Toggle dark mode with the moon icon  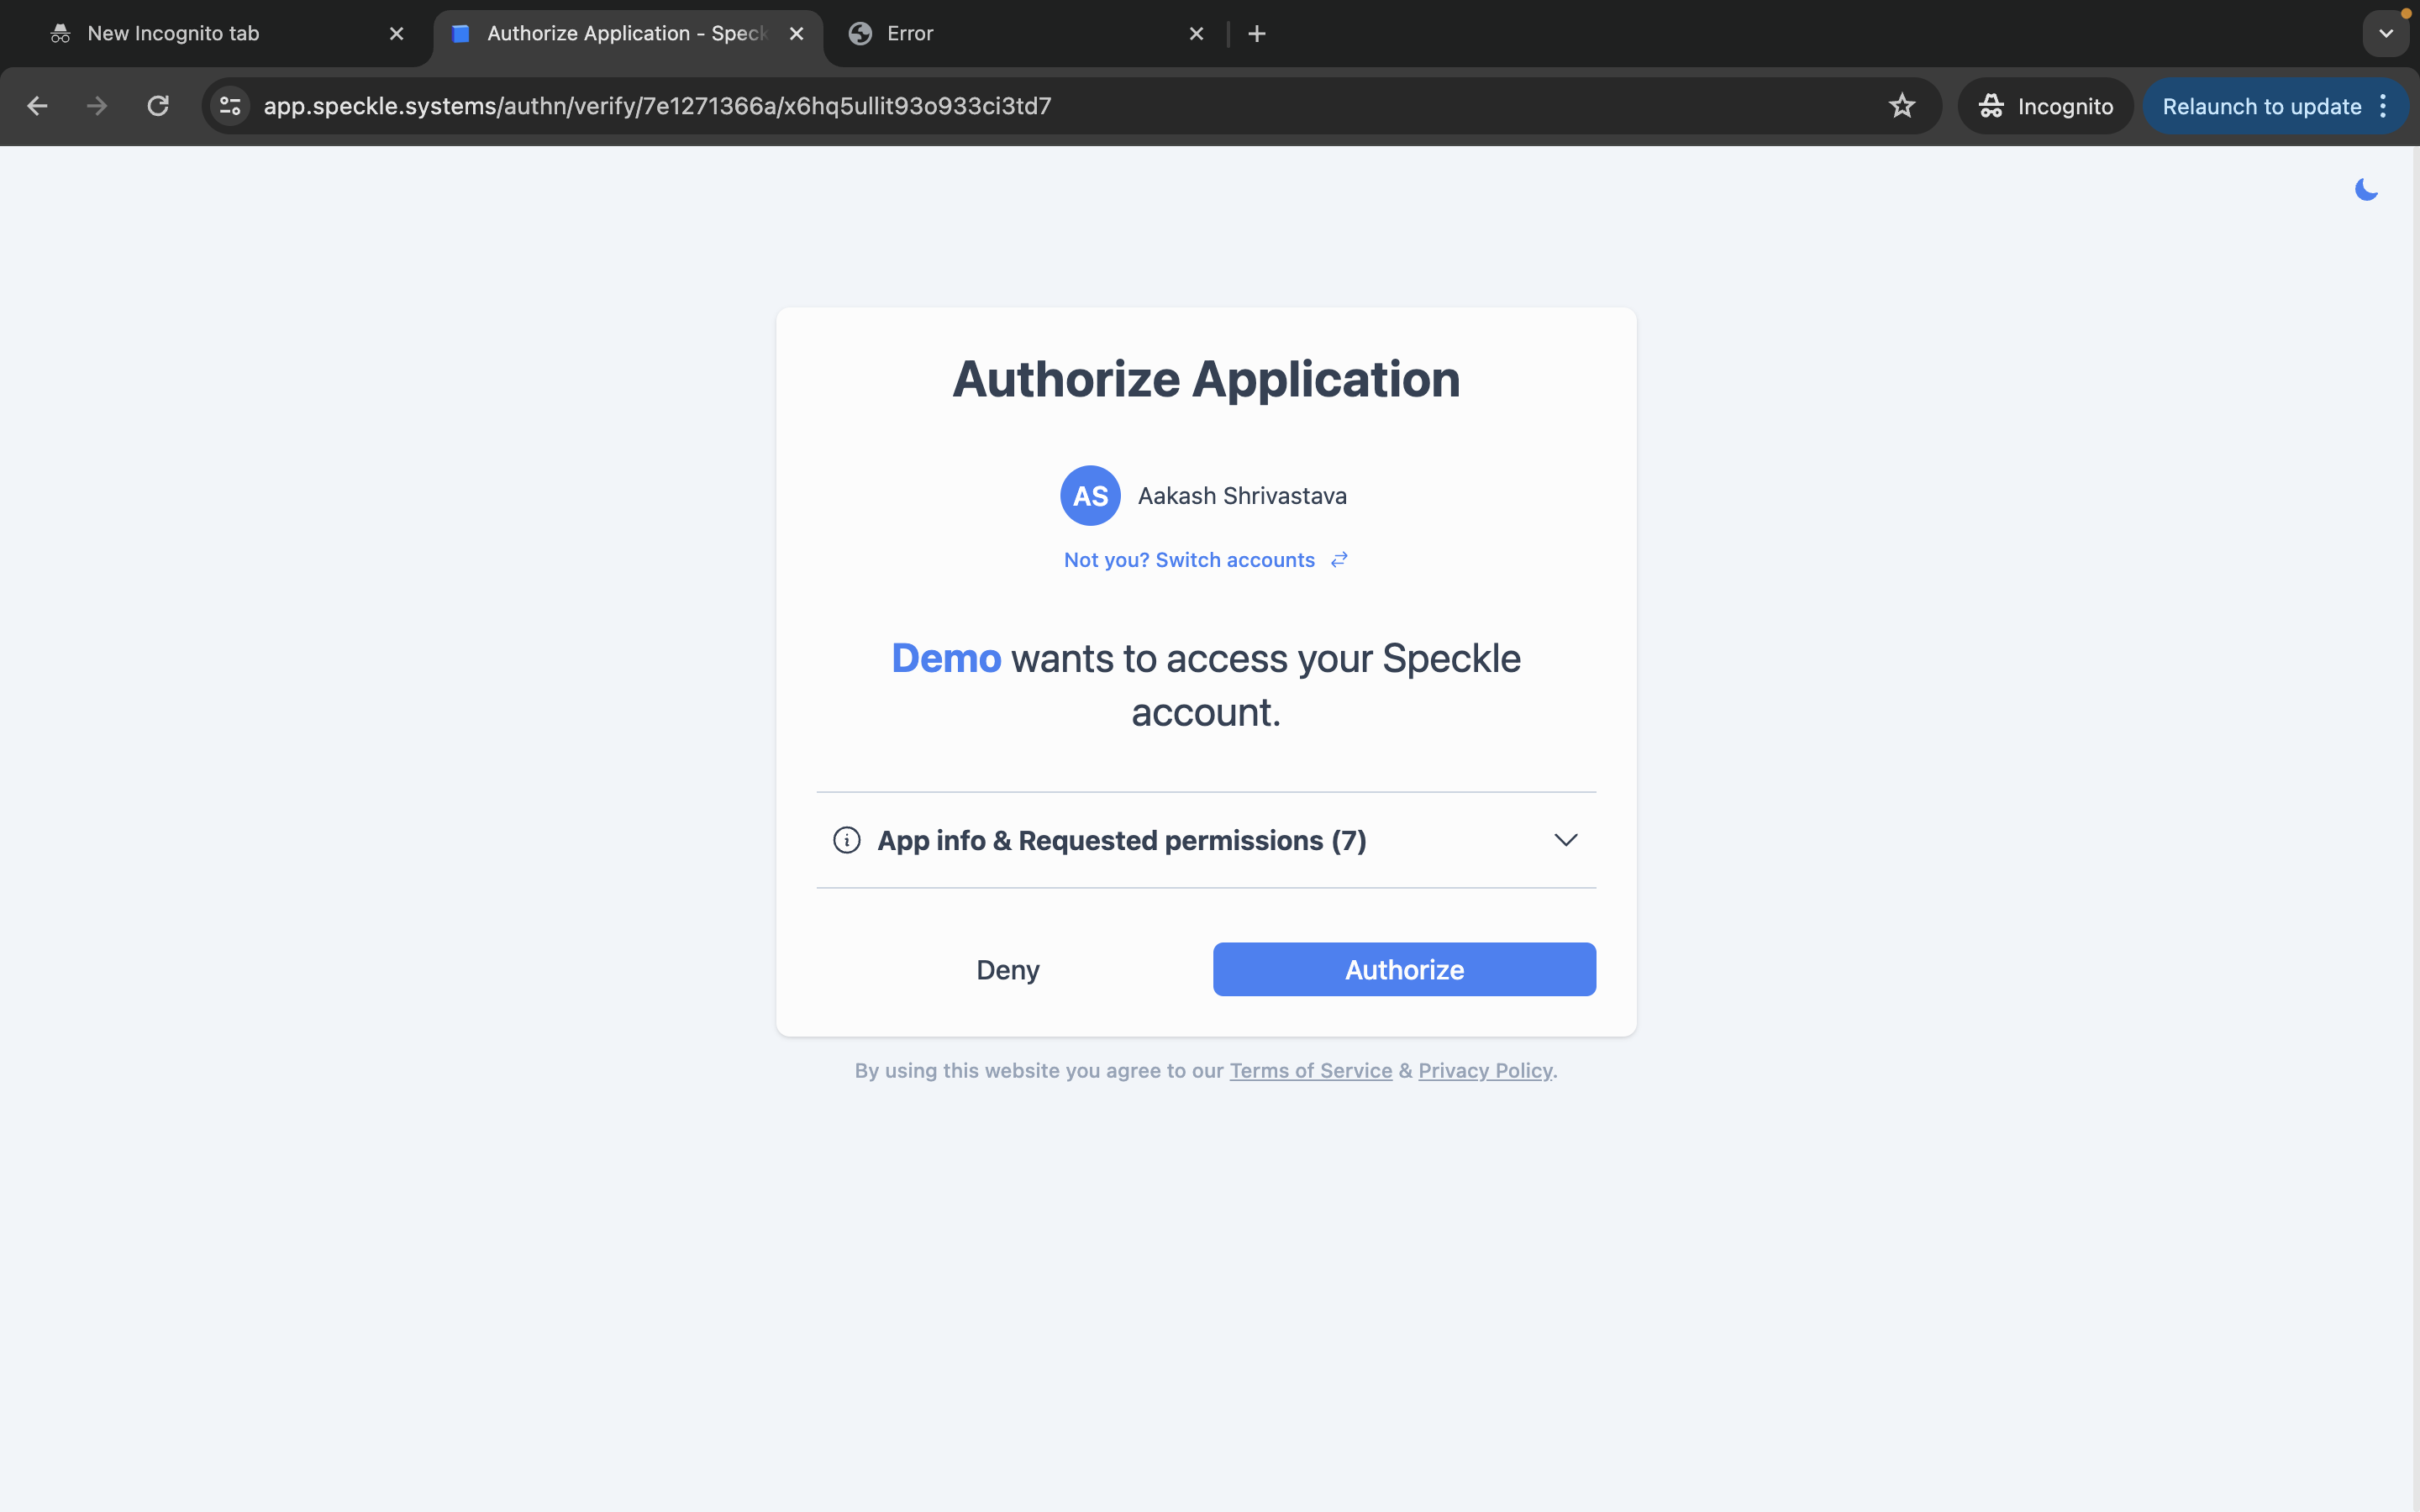coord(2365,189)
